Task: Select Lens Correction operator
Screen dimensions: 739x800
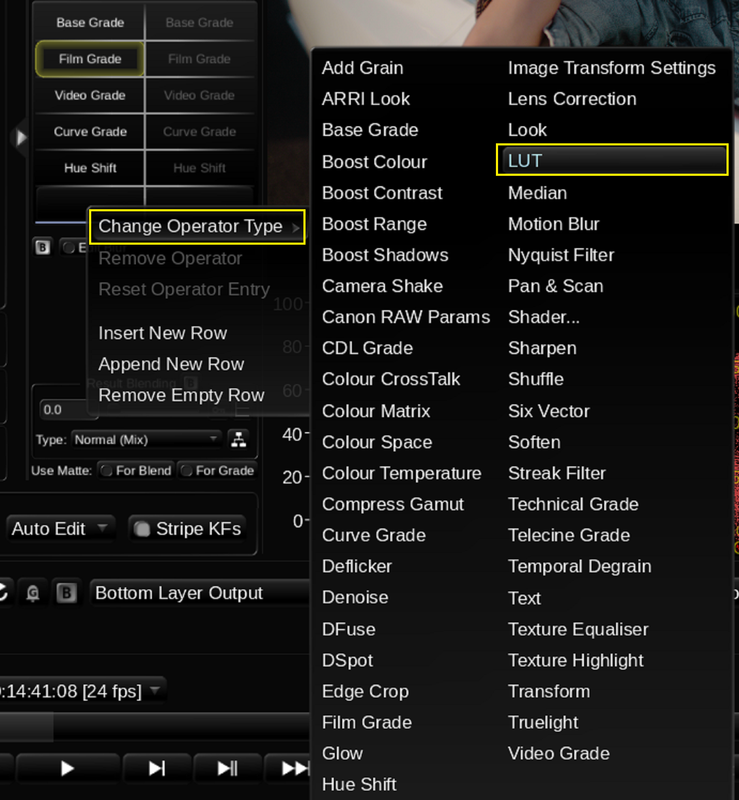Action: pos(572,99)
